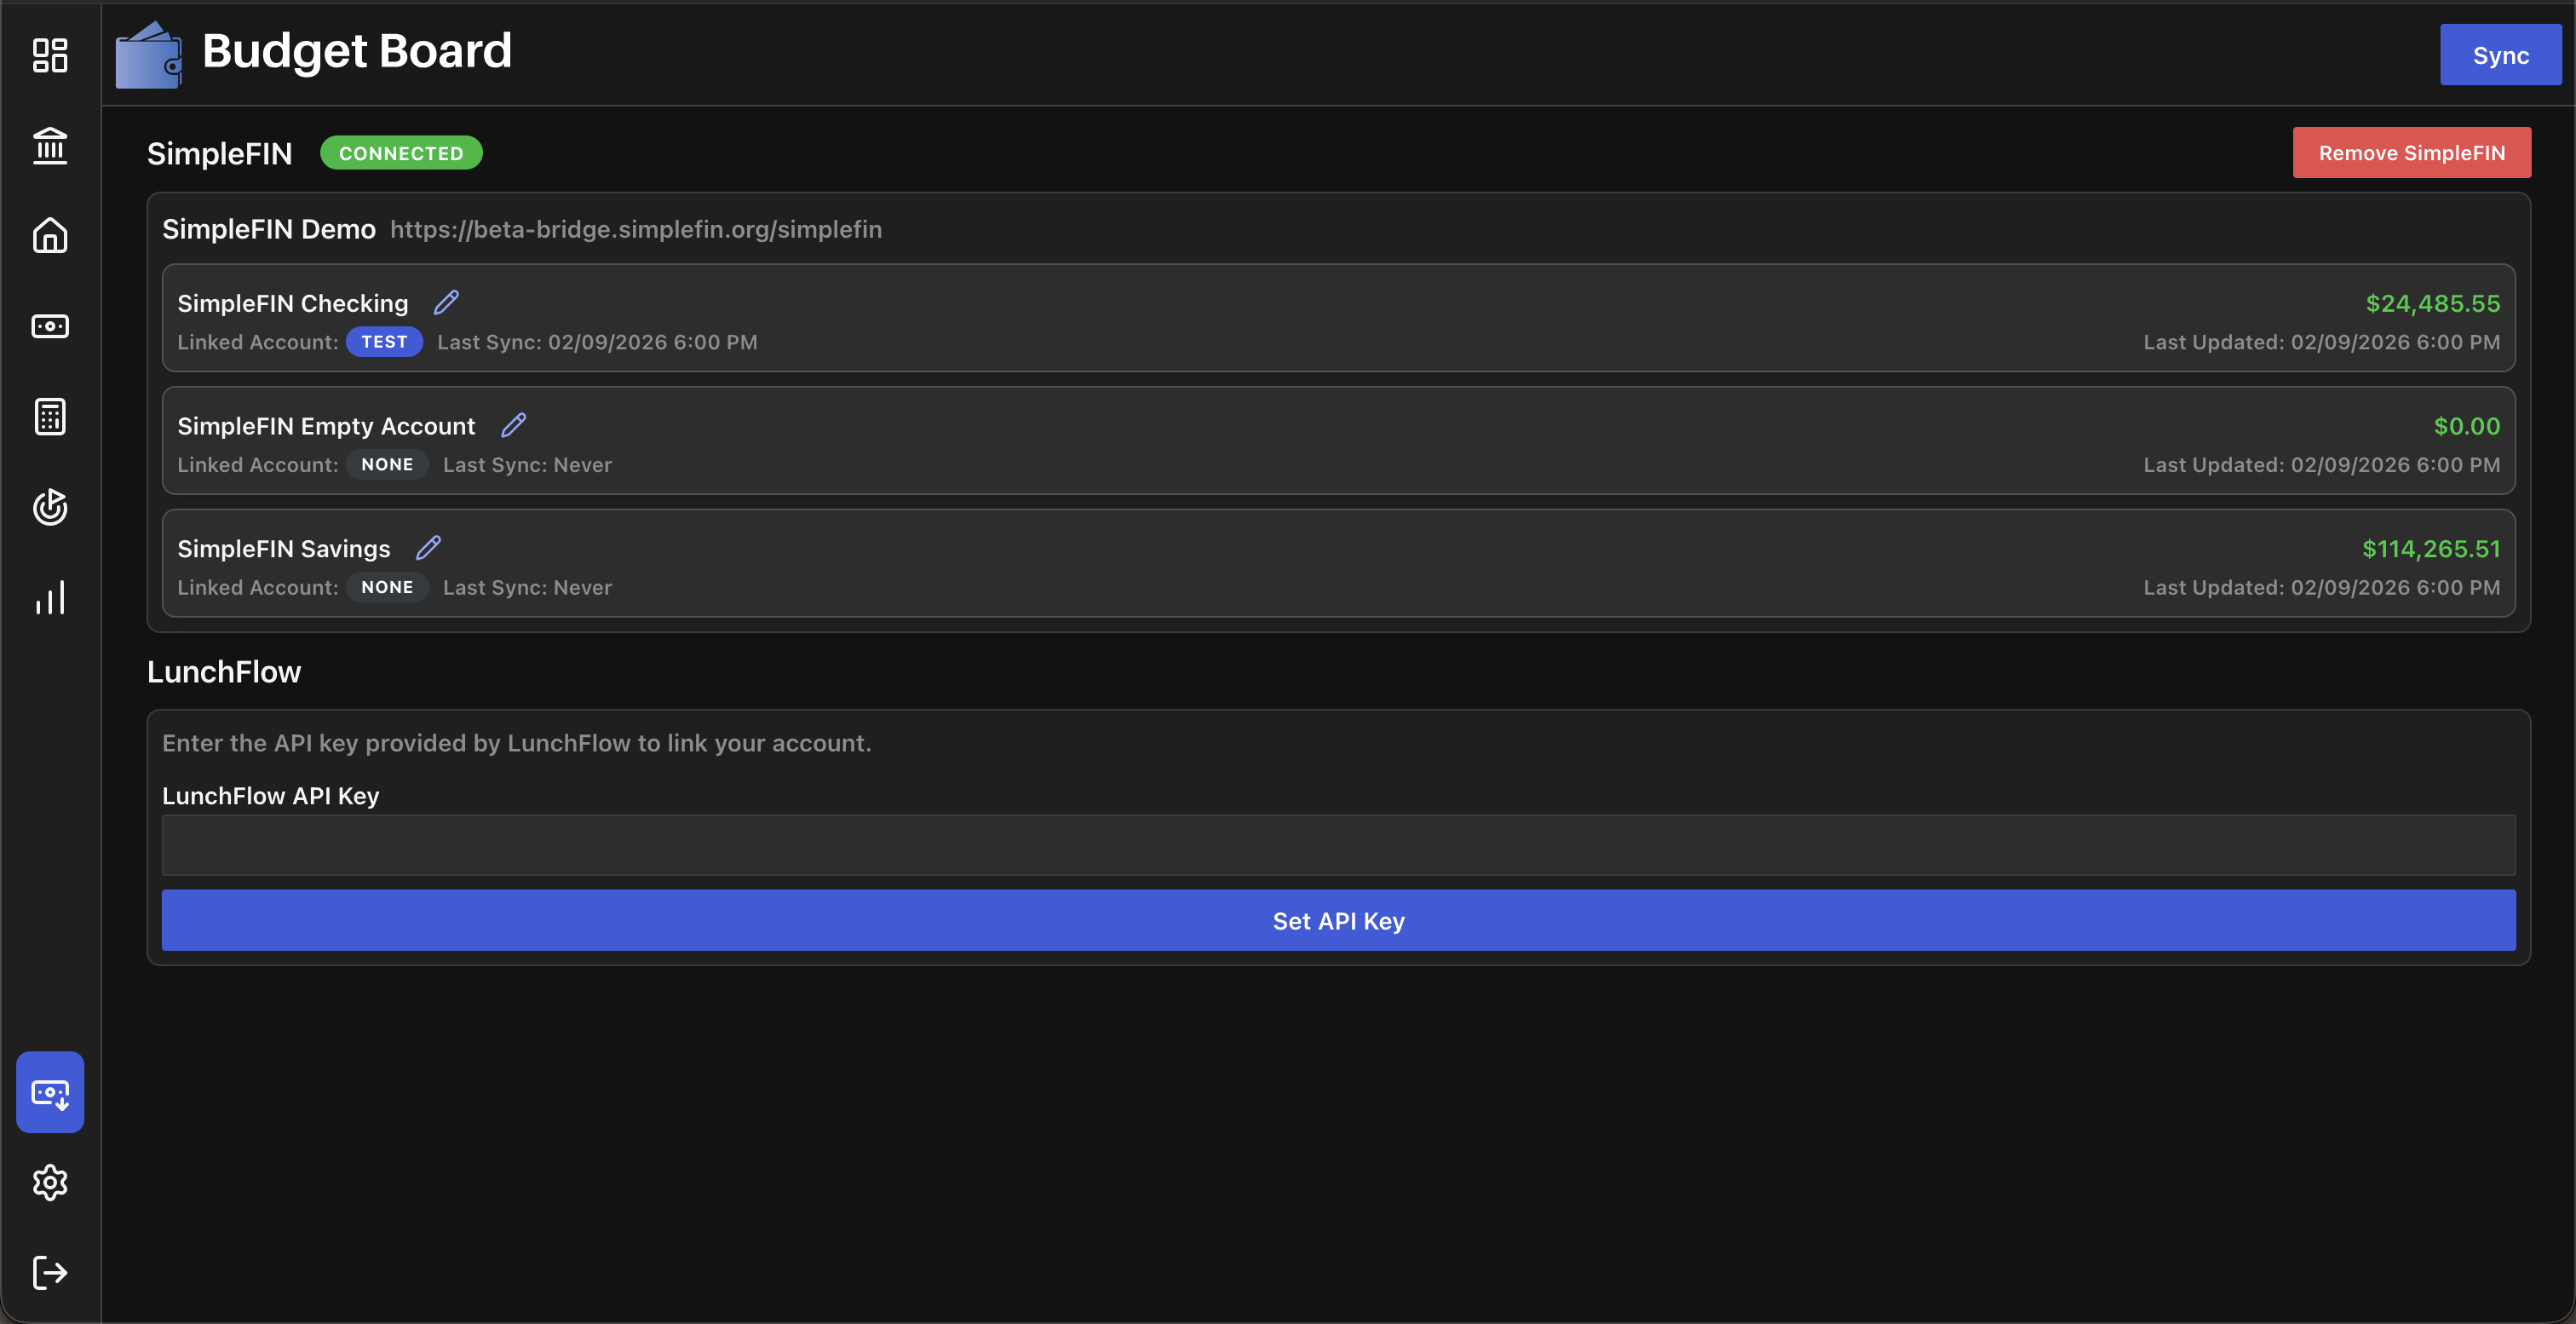
Task: Open the budgets calculator icon
Action: click(50, 417)
